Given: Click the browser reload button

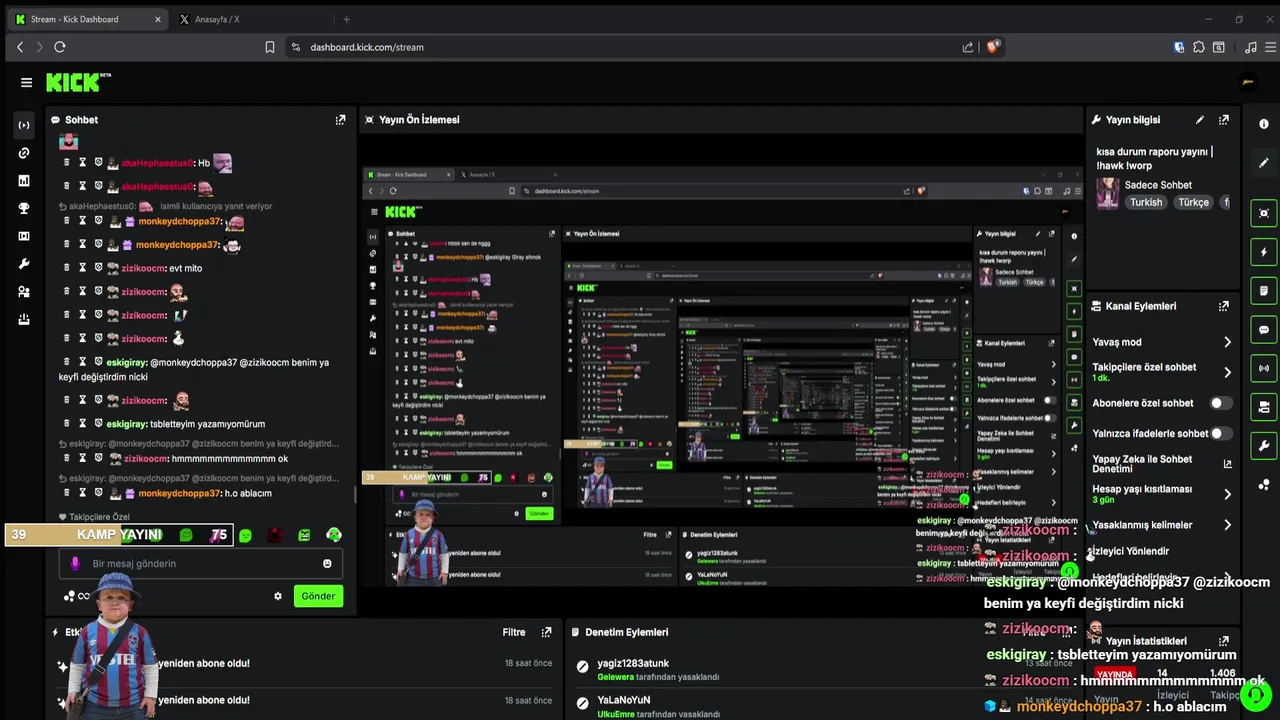Looking at the screenshot, I should click(x=60, y=47).
